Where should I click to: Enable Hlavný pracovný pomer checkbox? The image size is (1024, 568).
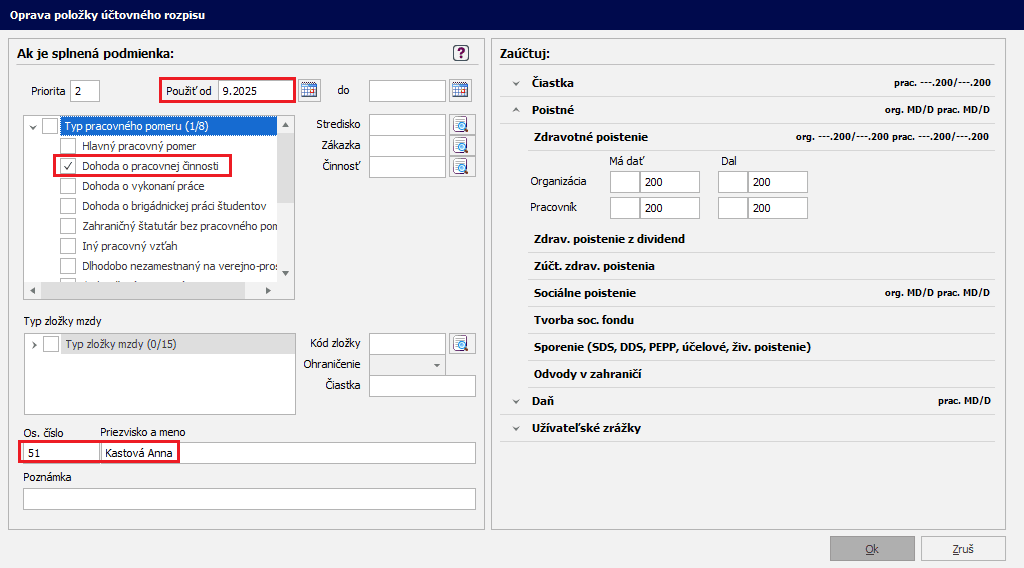[68, 146]
